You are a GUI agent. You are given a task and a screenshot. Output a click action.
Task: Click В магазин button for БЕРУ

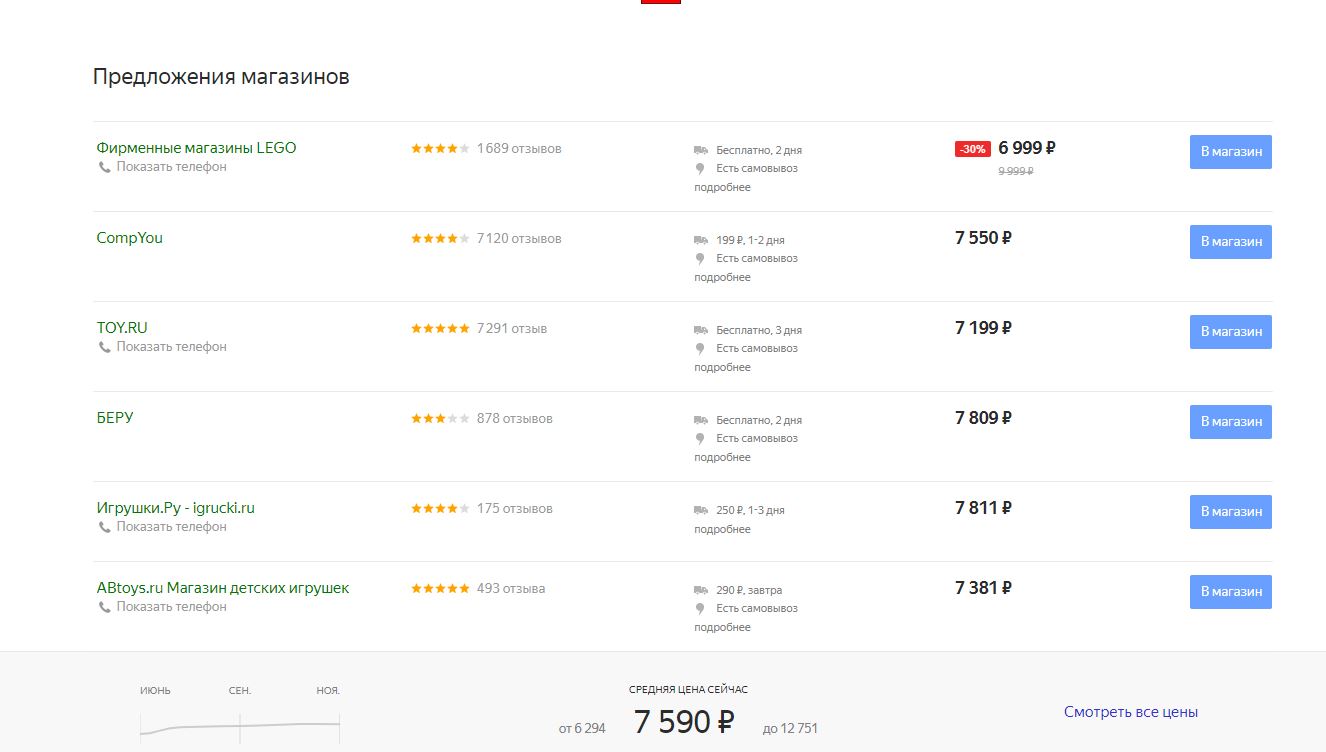coord(1231,422)
